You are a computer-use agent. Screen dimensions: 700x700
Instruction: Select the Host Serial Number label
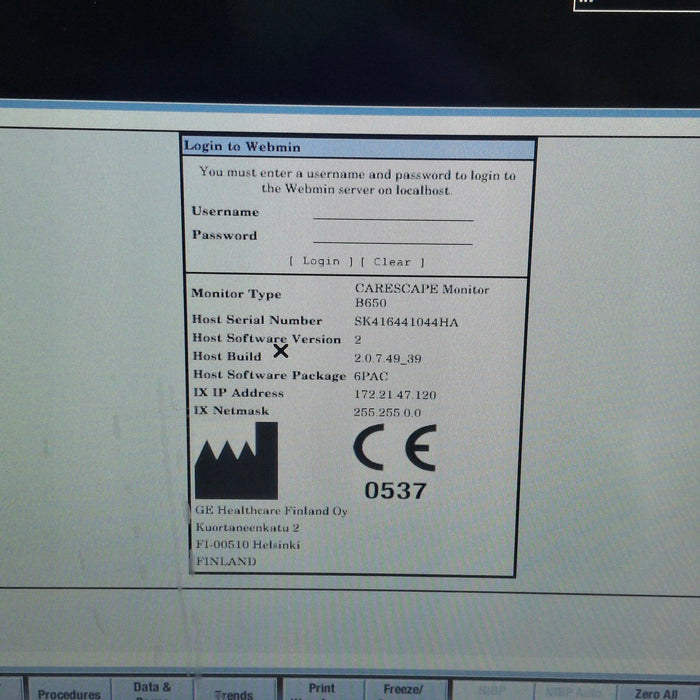[257, 320]
